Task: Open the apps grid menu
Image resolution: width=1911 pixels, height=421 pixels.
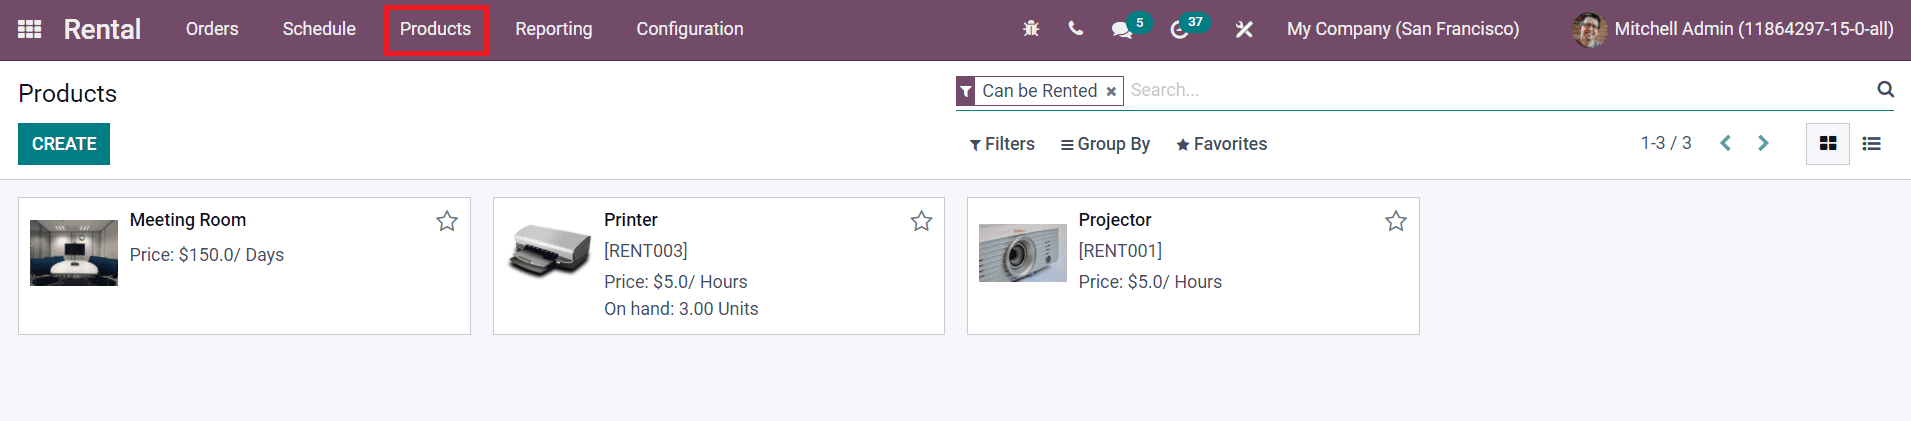Action: [x=30, y=29]
